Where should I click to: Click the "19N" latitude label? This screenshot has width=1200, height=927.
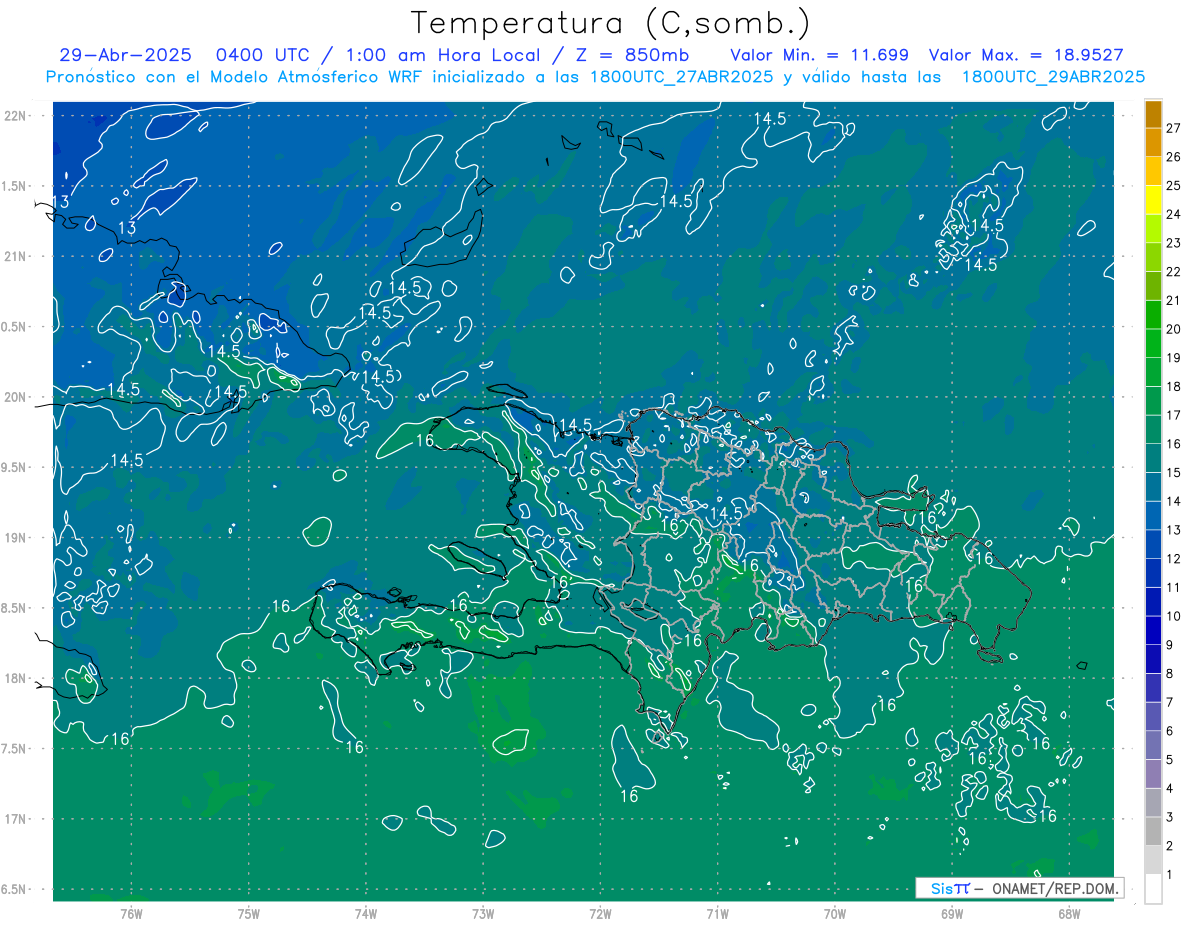(14, 538)
